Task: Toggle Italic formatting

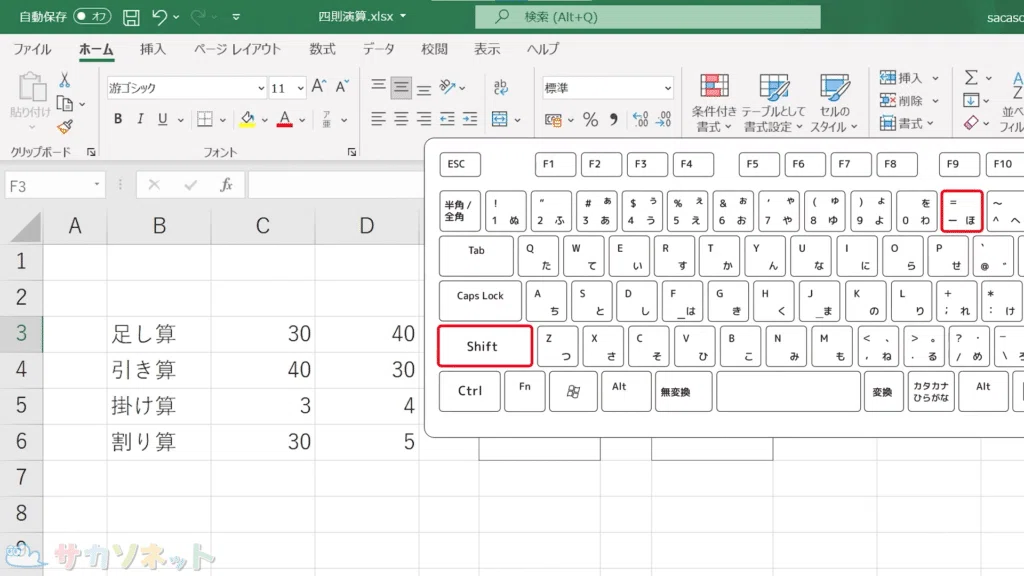Action: 140,119
